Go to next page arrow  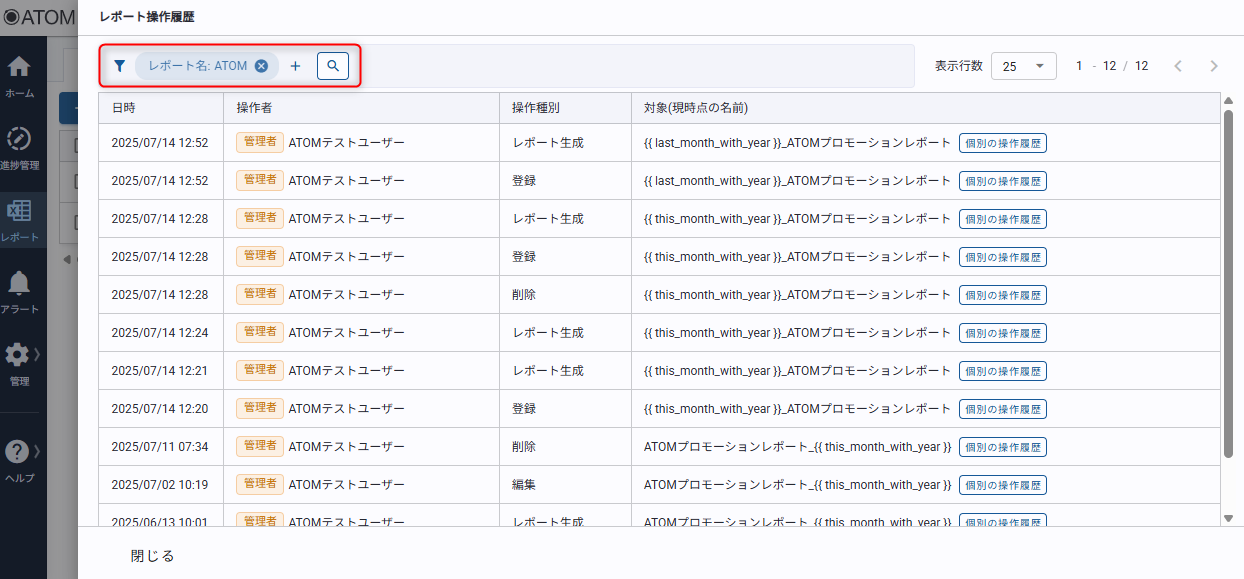coord(1213,66)
